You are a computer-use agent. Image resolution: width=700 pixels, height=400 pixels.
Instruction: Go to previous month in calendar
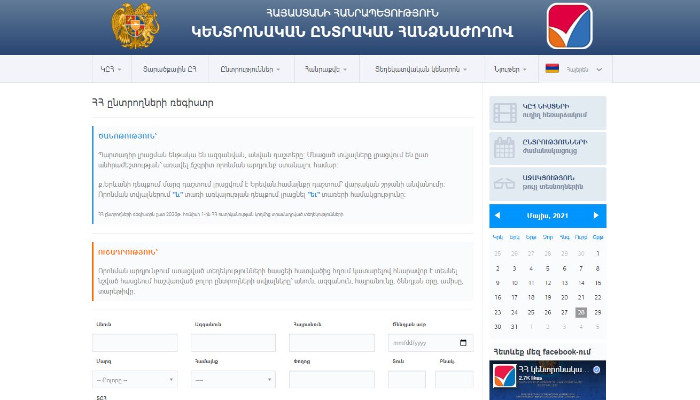(497, 215)
